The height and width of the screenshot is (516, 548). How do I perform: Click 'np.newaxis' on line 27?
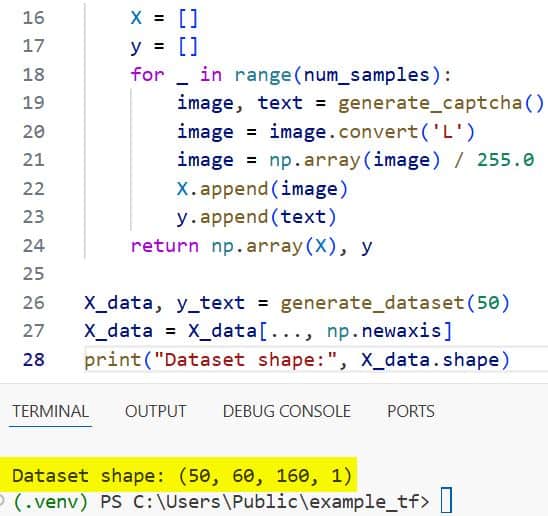pyautogui.click(x=384, y=331)
